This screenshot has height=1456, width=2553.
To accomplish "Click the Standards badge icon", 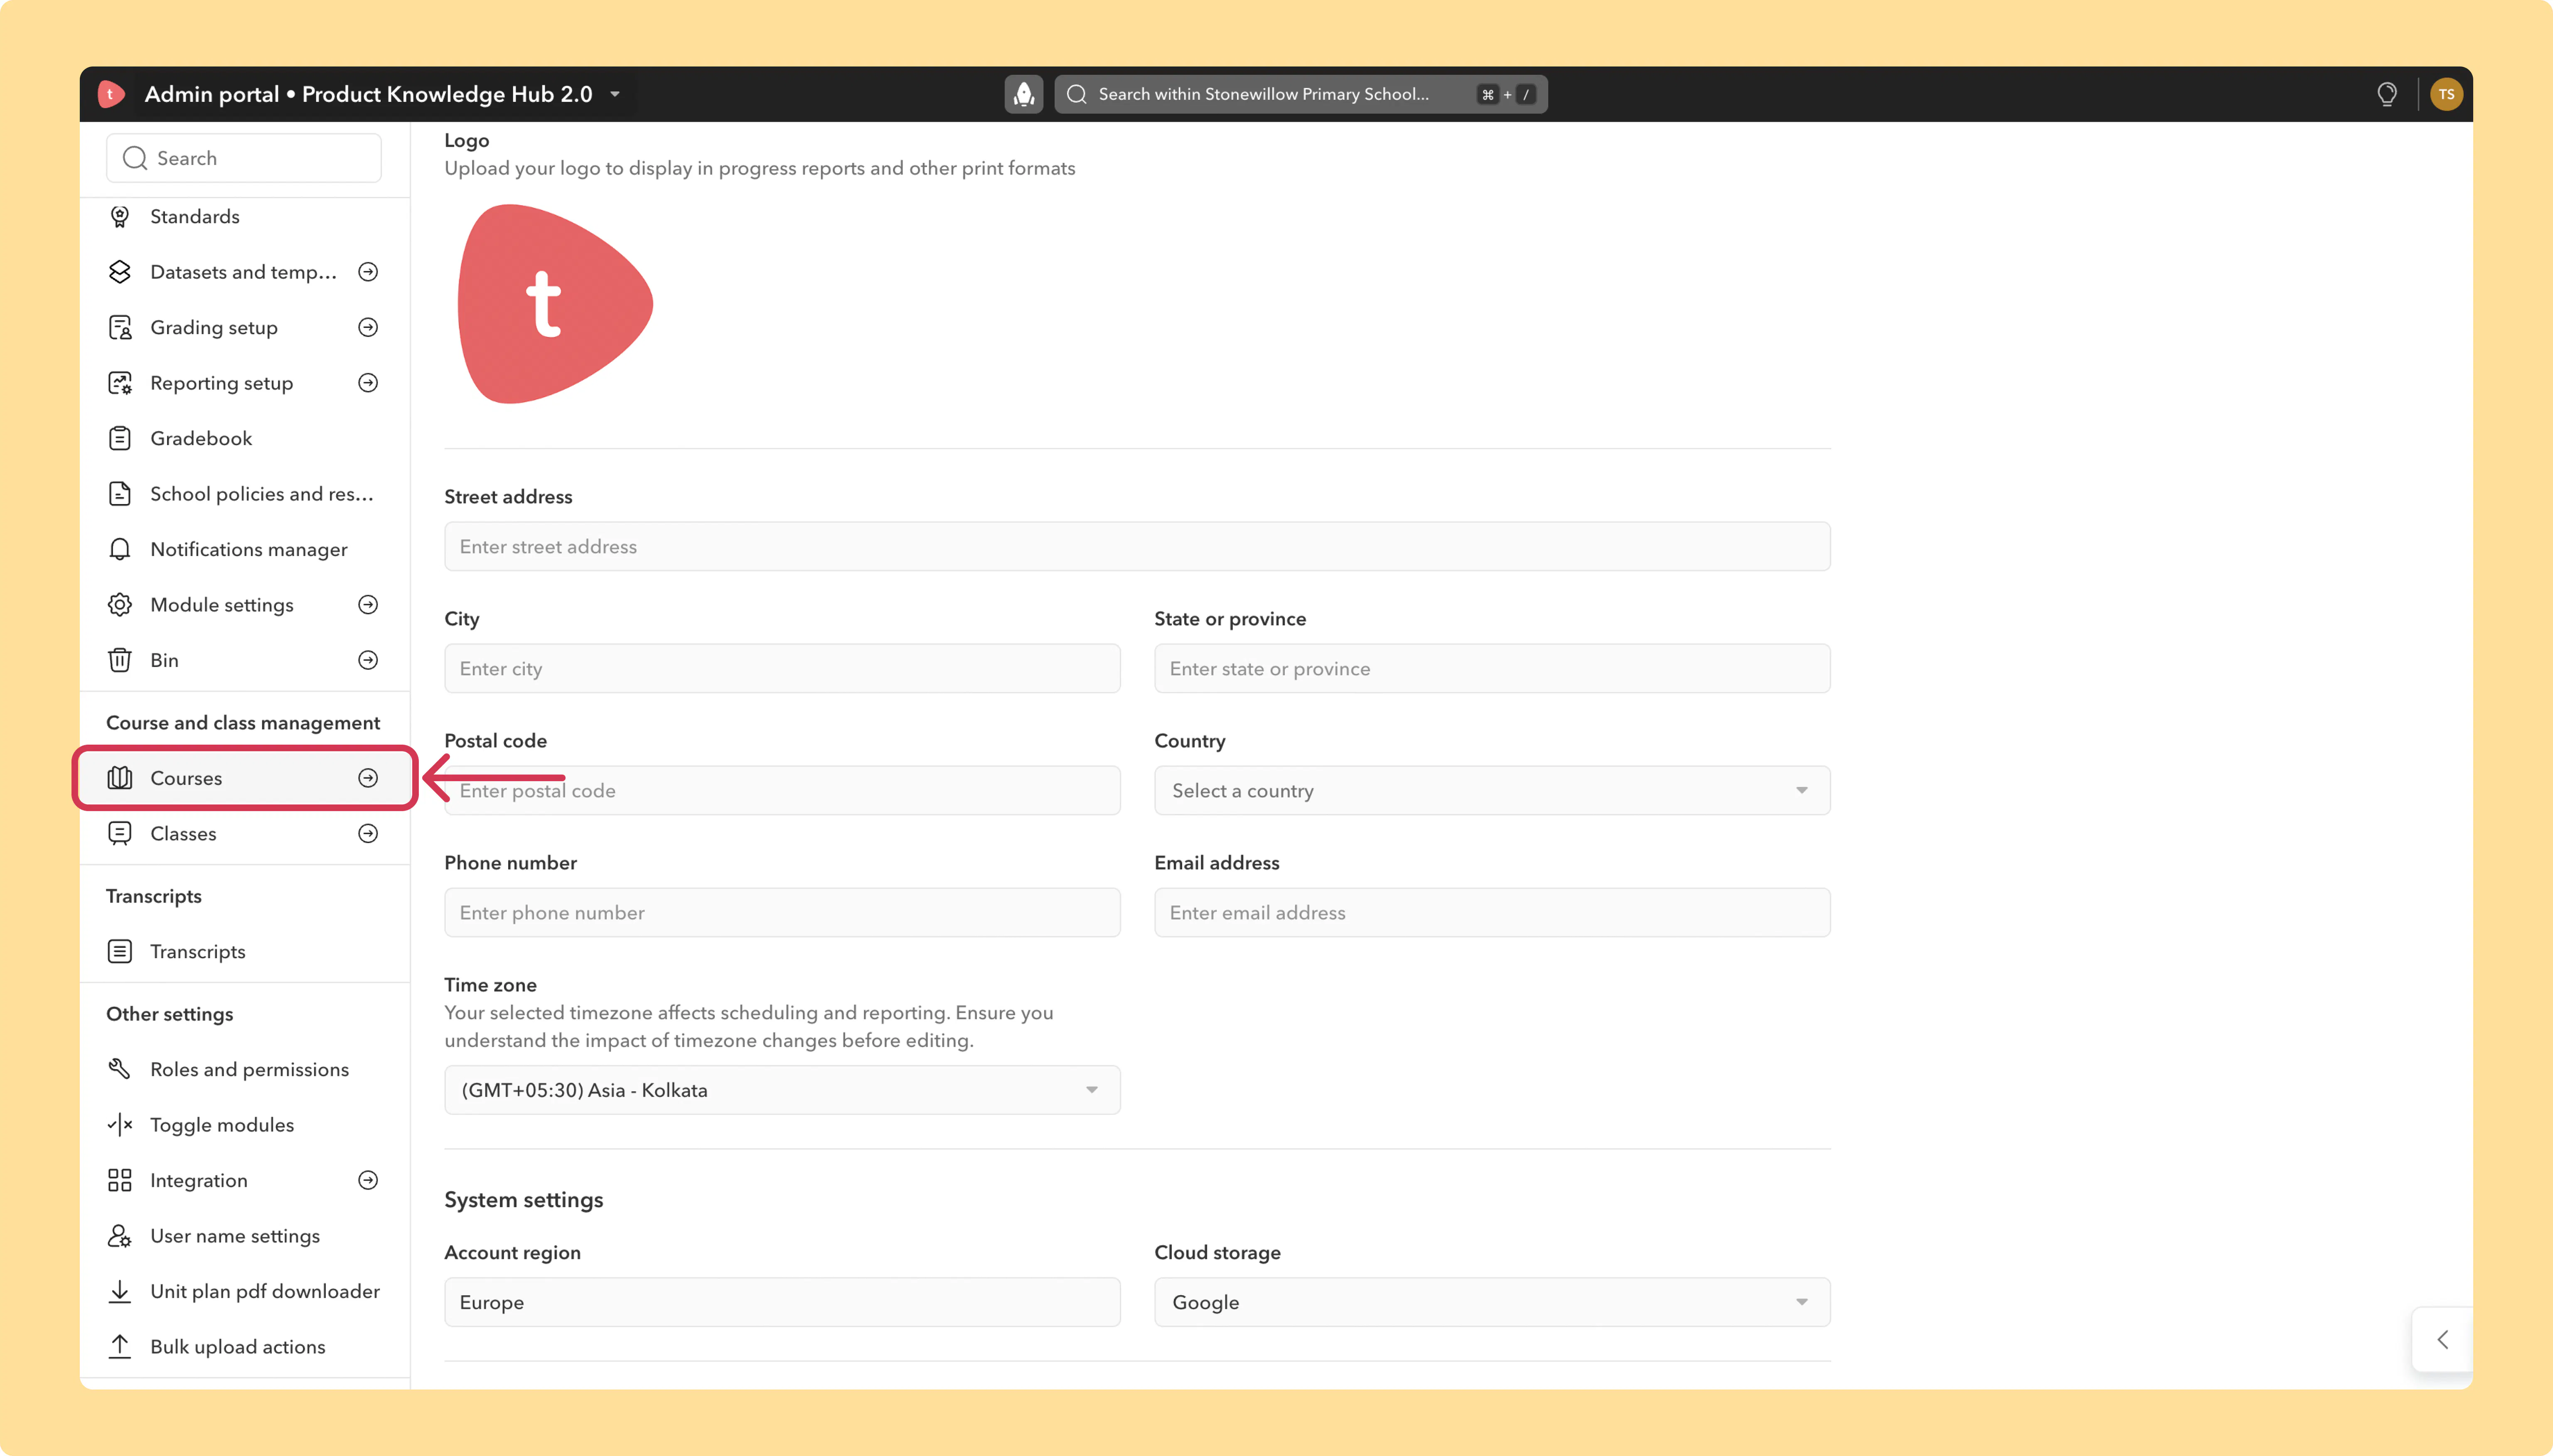I will 120,216.
